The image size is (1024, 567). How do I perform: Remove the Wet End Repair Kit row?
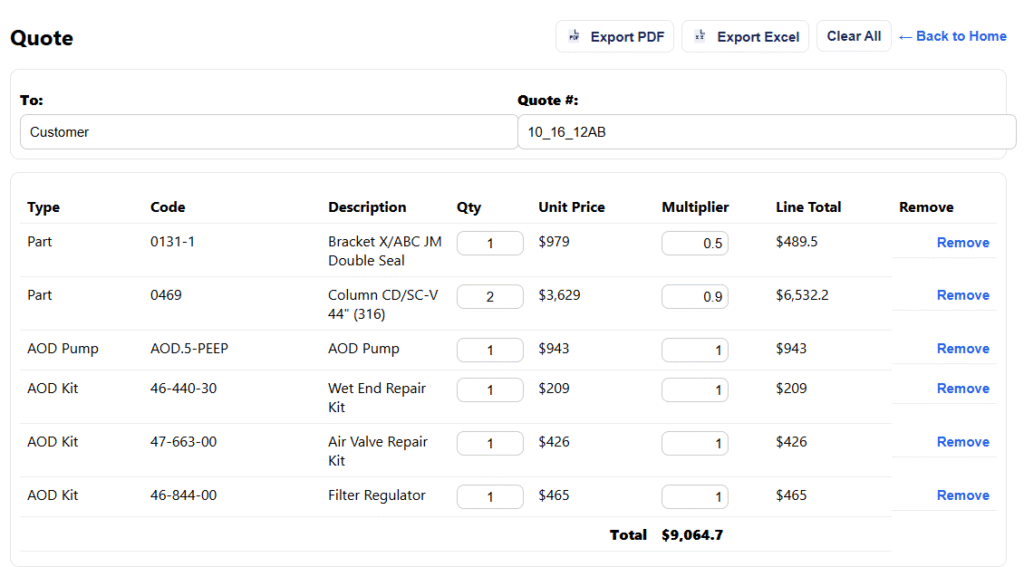click(962, 389)
